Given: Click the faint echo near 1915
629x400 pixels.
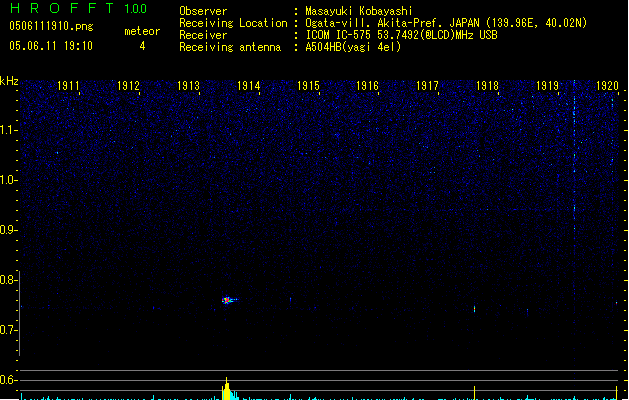Looking at the screenshot, I should click(x=291, y=299).
